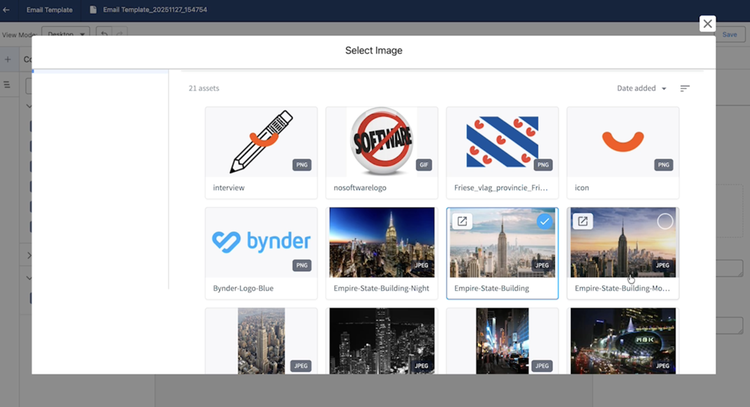Click the plus icon in left sidebar
This screenshot has width=750, height=407.
pos(8,59)
